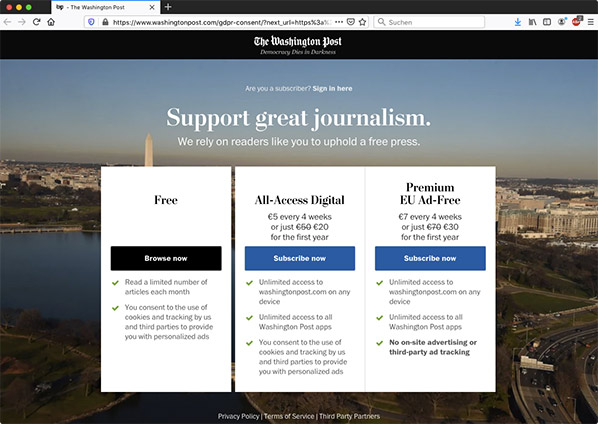Open the Adblock Plus extension icon
Image resolution: width=598 pixels, height=424 pixels.
pyautogui.click(x=576, y=22)
